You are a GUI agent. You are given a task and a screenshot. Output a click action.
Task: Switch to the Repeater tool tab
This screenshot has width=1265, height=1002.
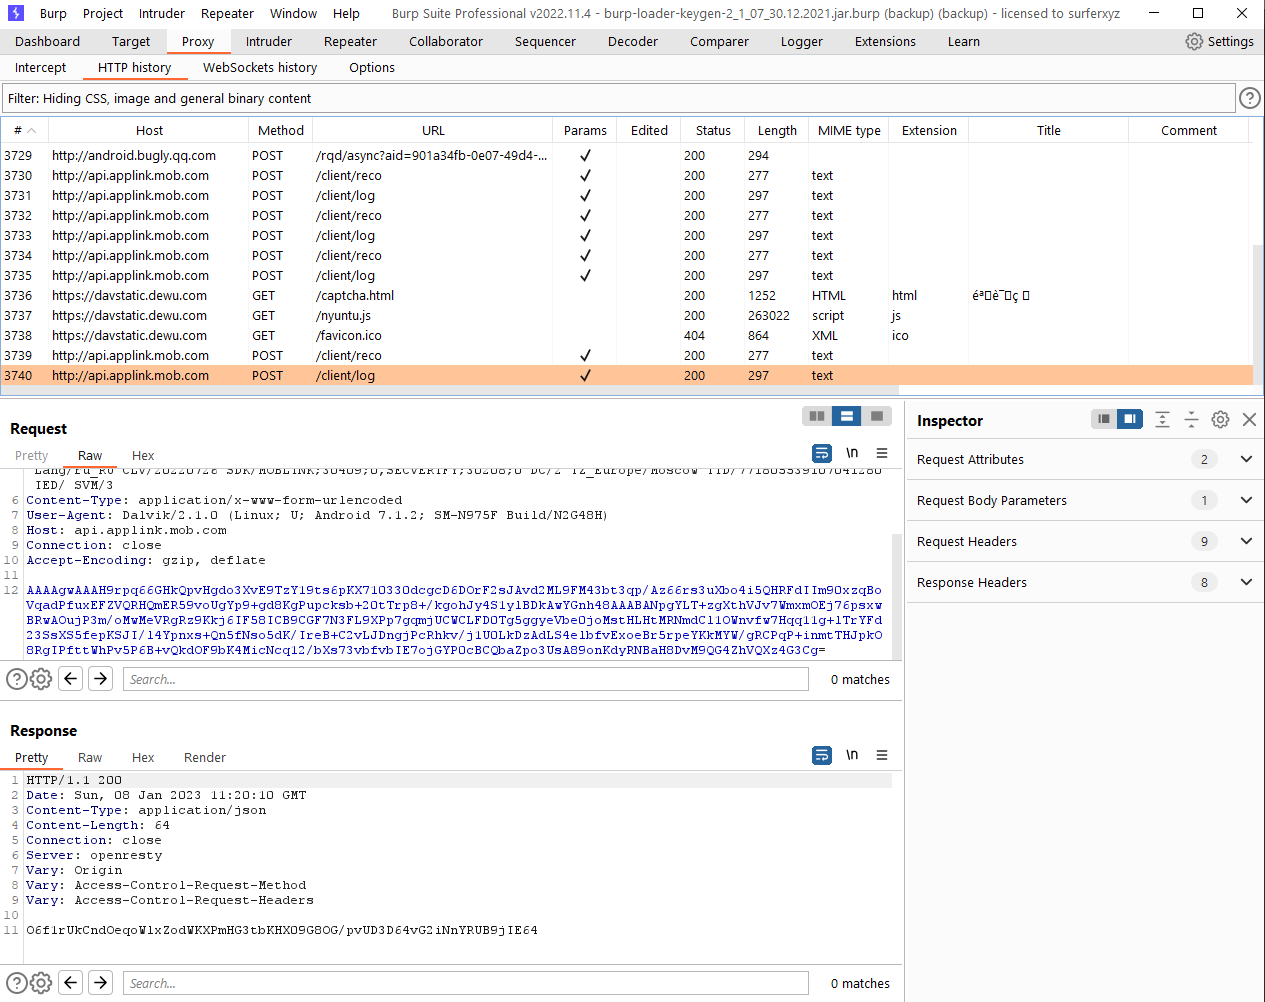(x=350, y=41)
